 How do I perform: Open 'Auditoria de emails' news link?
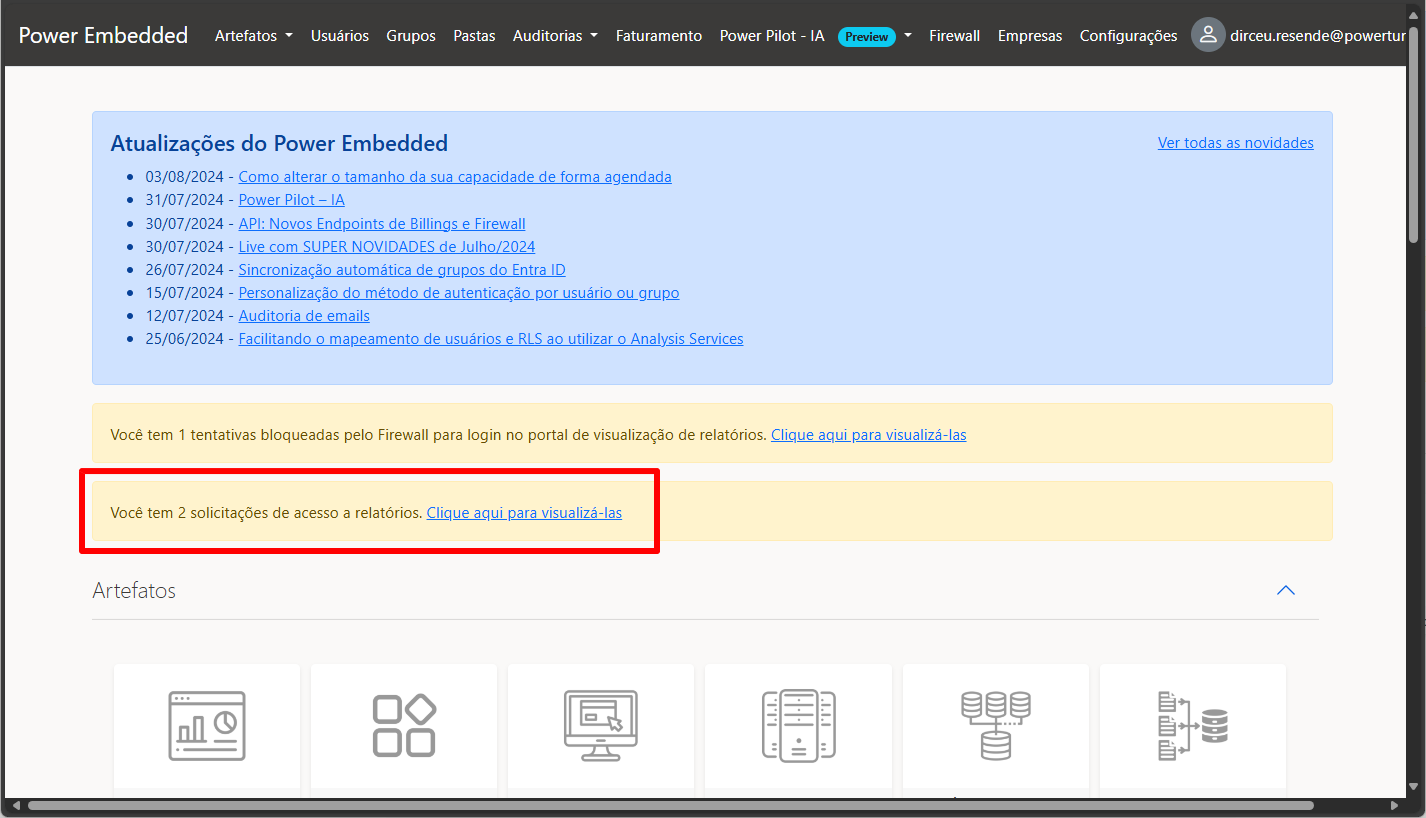(304, 316)
